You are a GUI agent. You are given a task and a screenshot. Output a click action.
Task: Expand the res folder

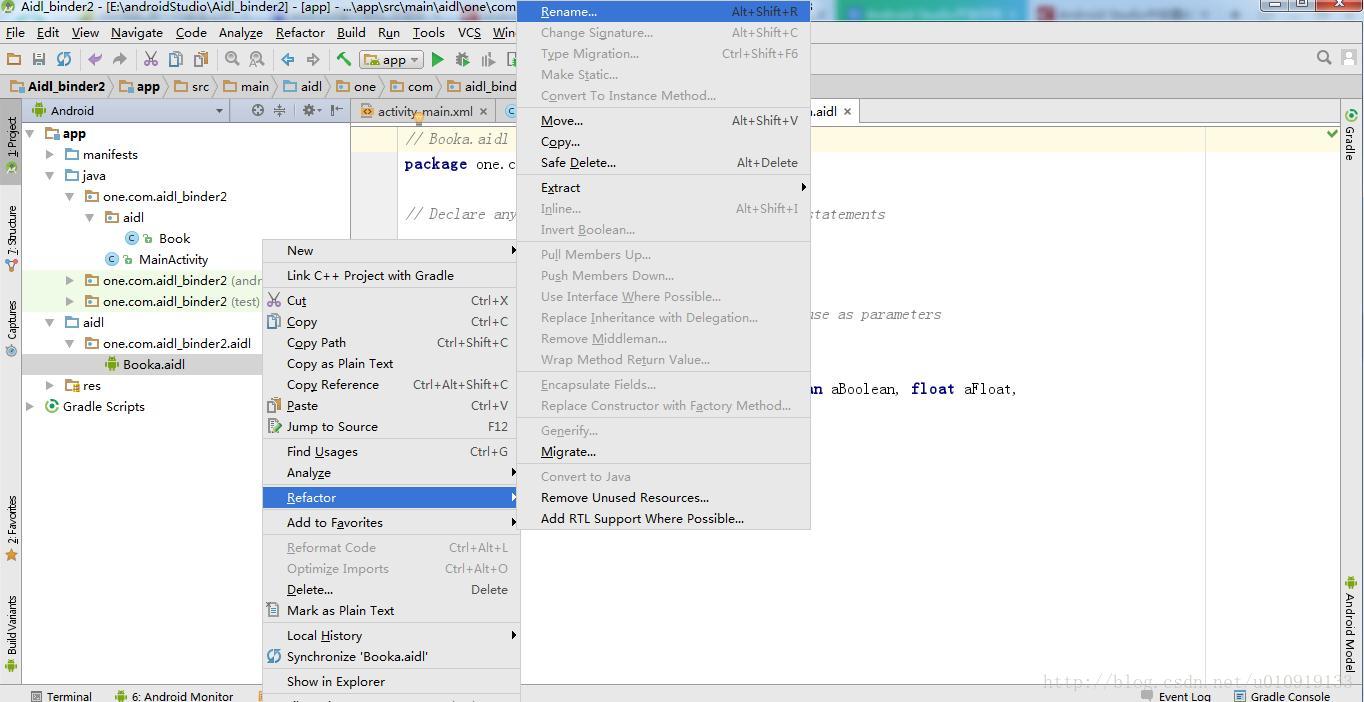50,385
